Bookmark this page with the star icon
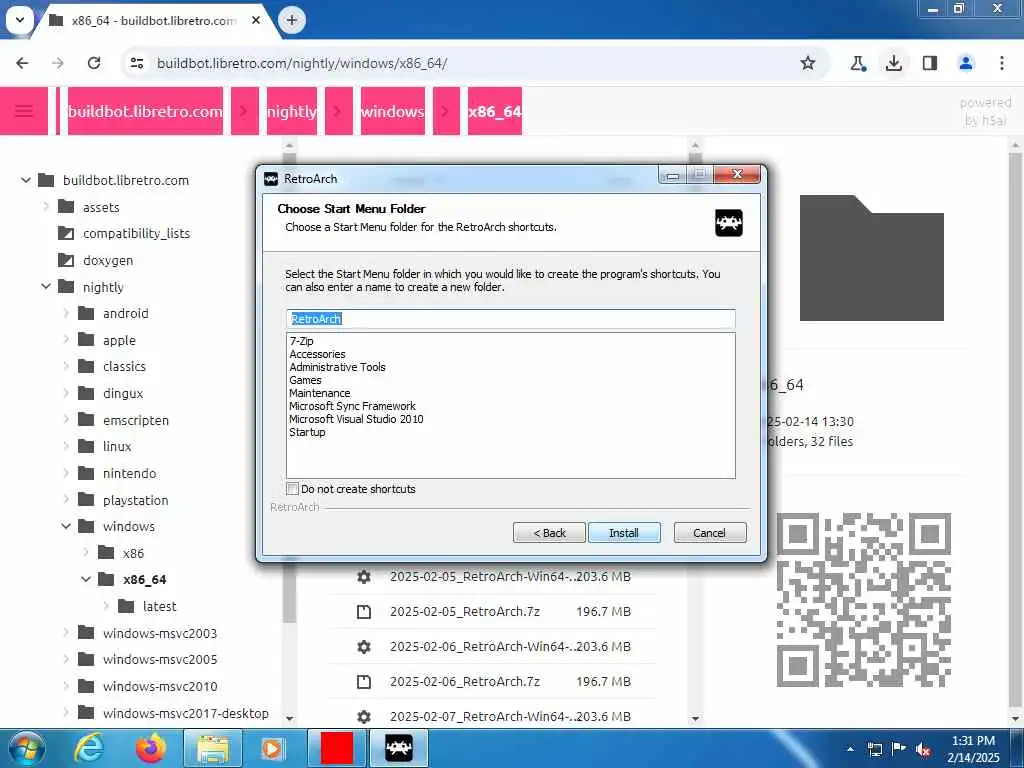Image resolution: width=1024 pixels, height=768 pixels. pos(808,63)
